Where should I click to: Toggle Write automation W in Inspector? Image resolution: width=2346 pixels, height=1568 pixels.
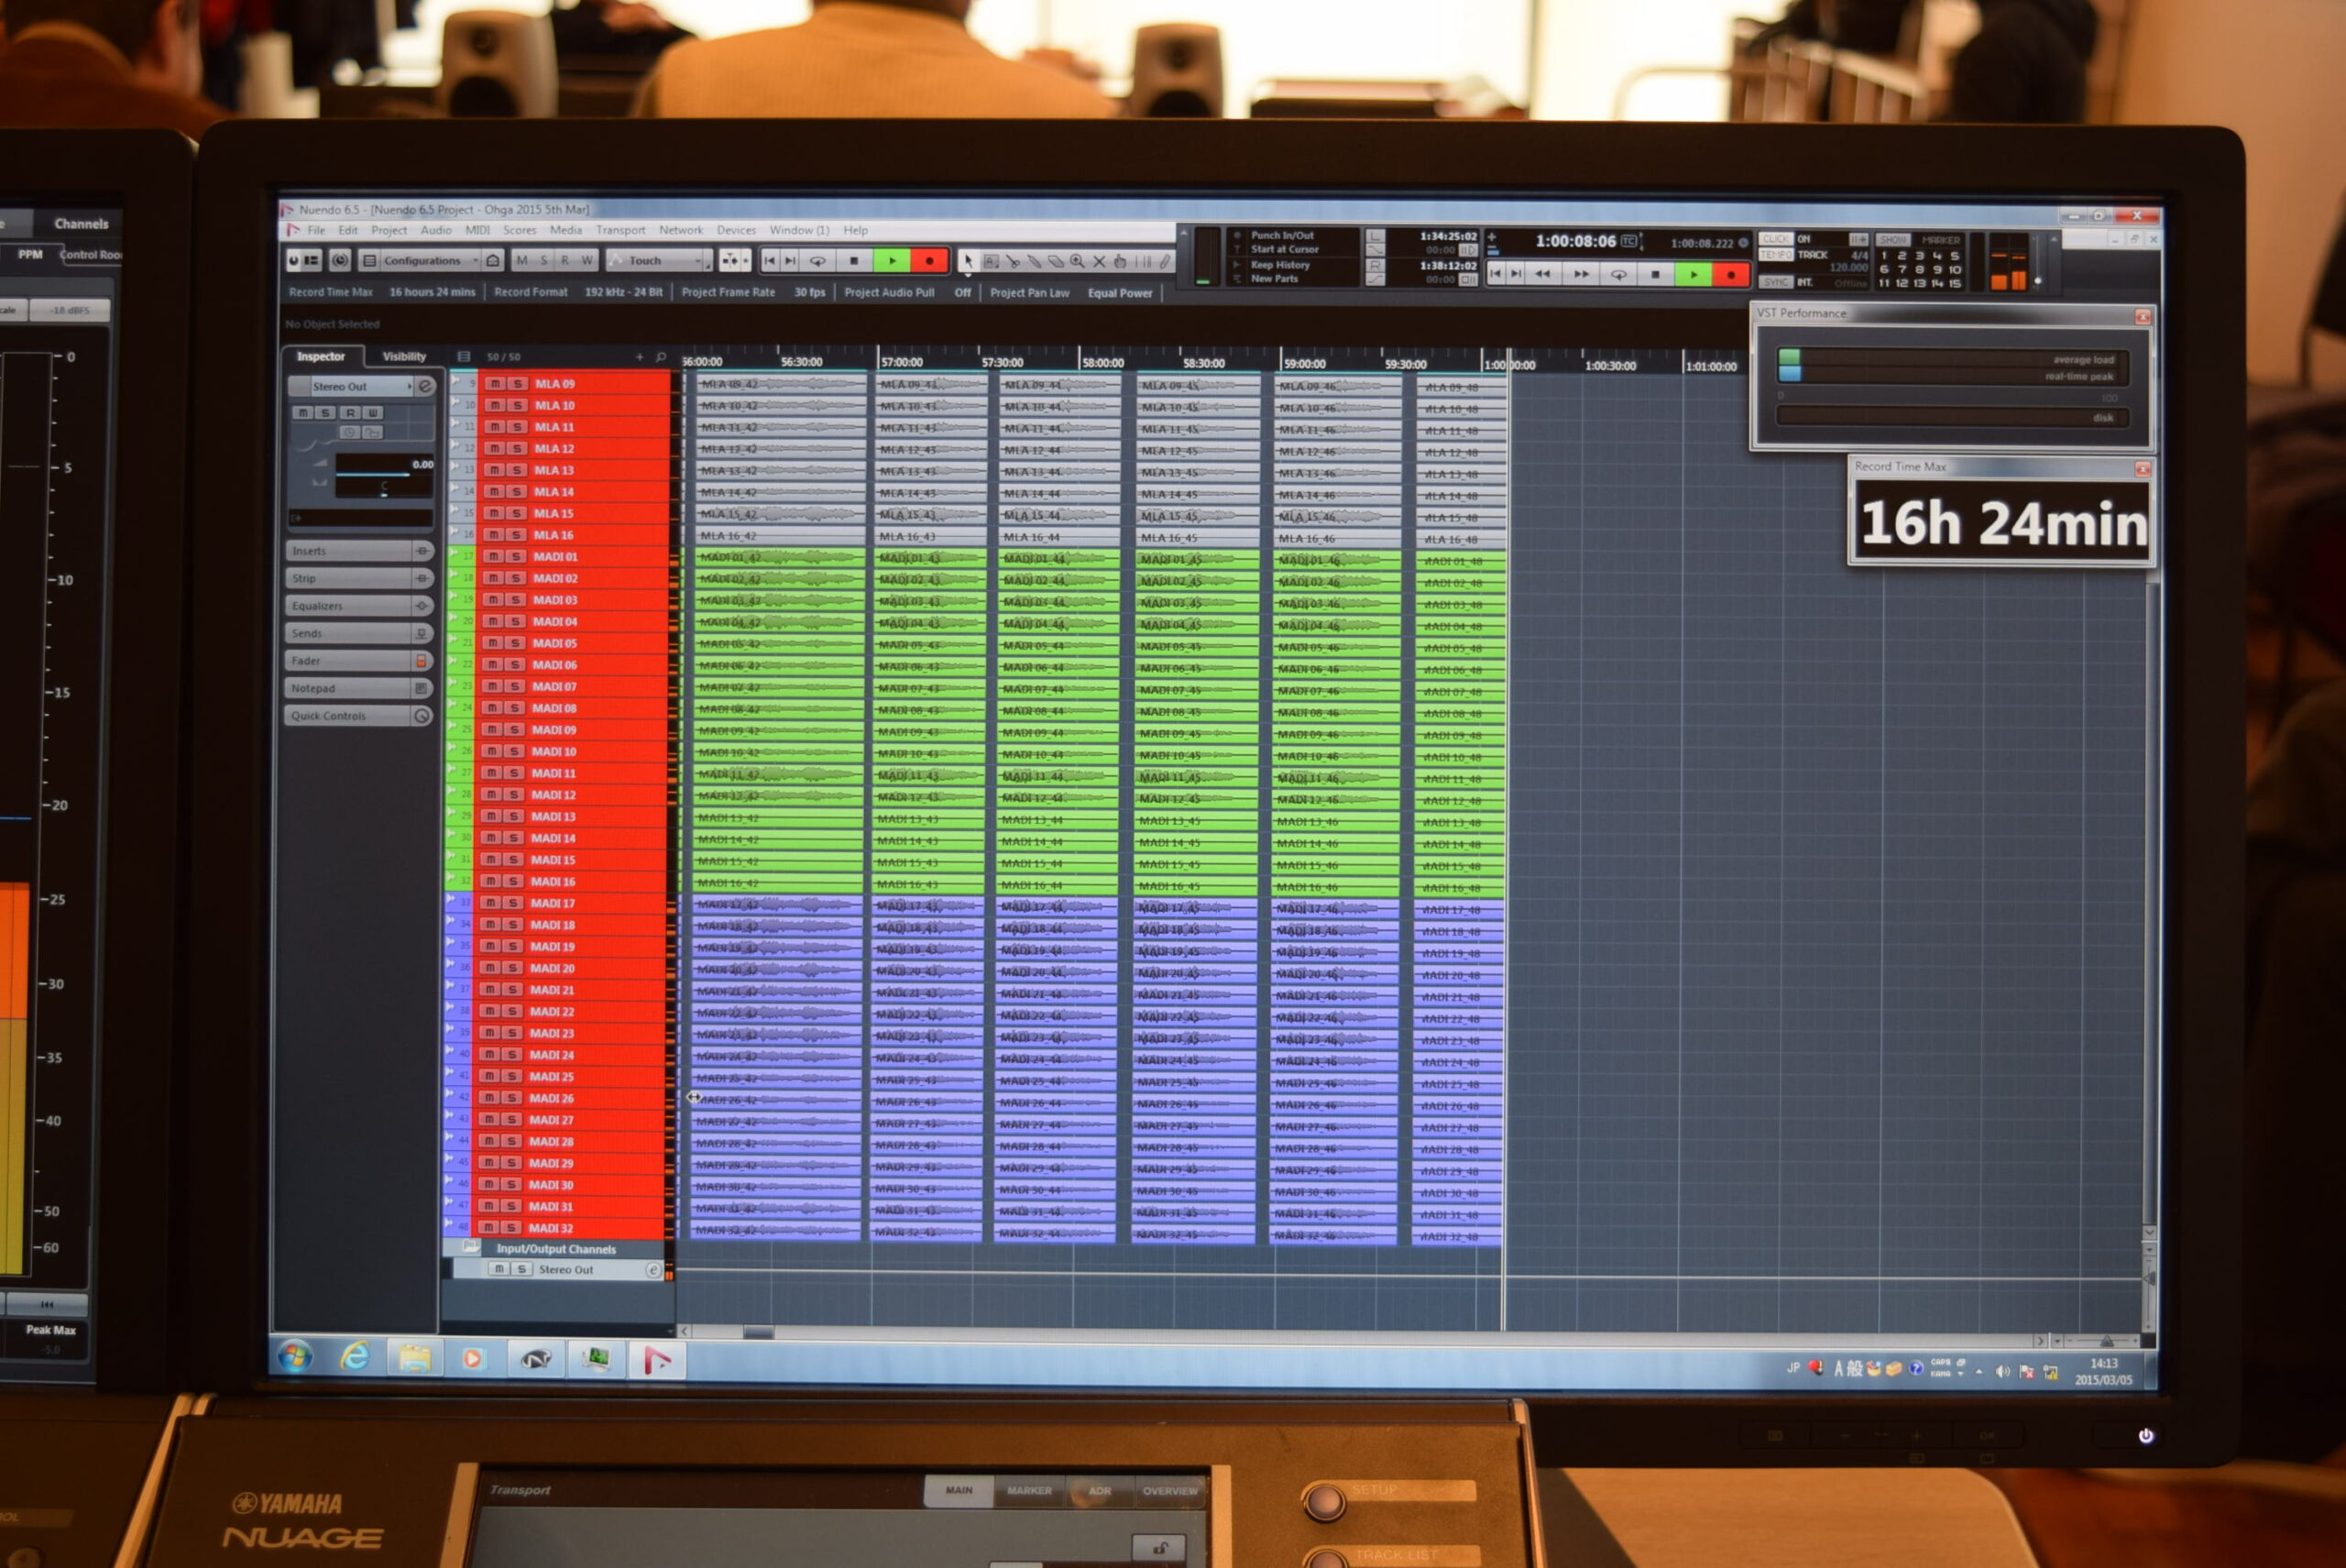373,413
